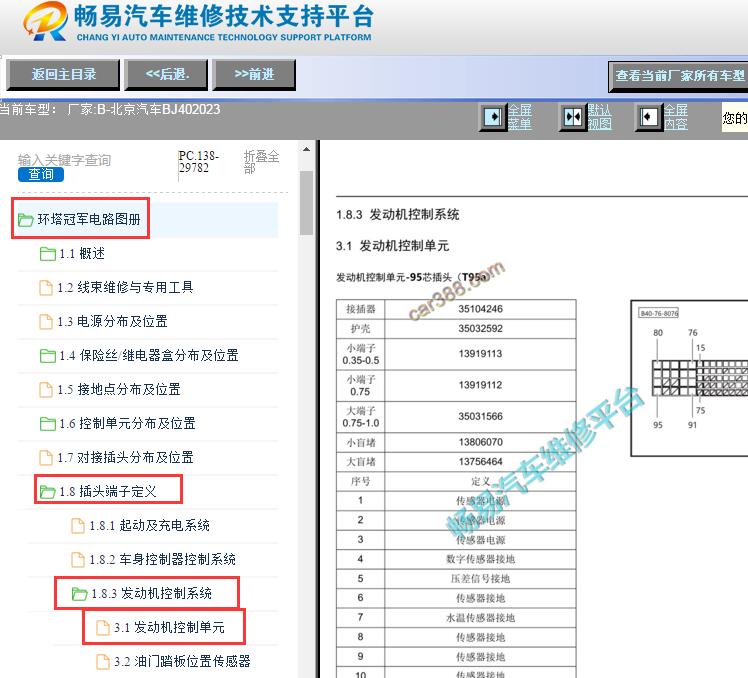Viewport: 748px width, 678px height.
Task: Click page icon beside 1.5 接地点分布及位置
Action: (x=46, y=390)
